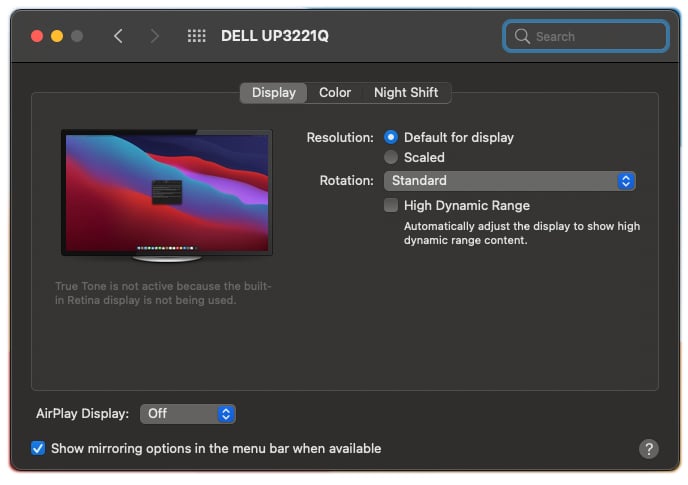Click in the Search field
Image resolution: width=688 pixels, height=485 pixels.
(x=586, y=36)
